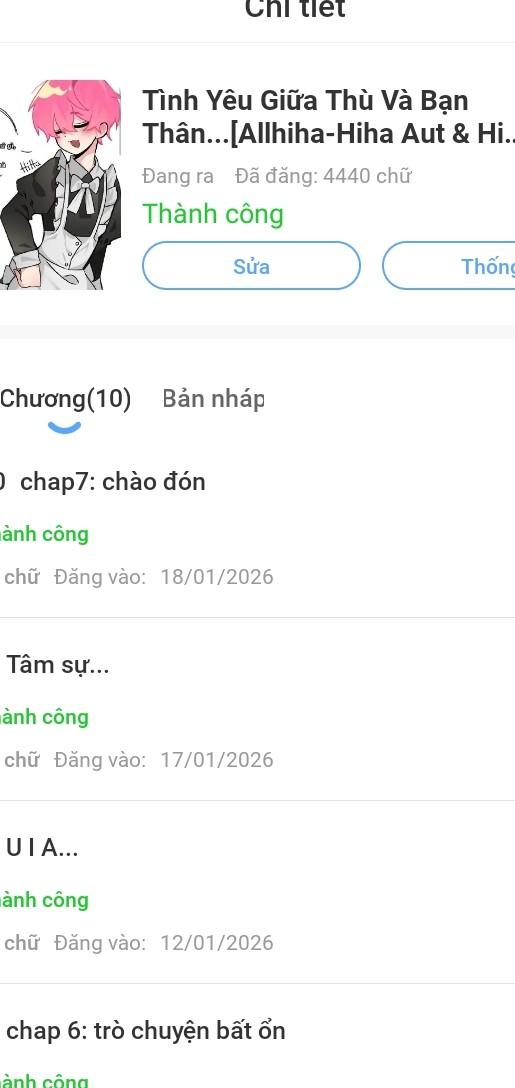Image resolution: width=515 pixels, height=1088 pixels.
Task: Tap the blue indicator under Chương tab
Action: [x=65, y=428]
